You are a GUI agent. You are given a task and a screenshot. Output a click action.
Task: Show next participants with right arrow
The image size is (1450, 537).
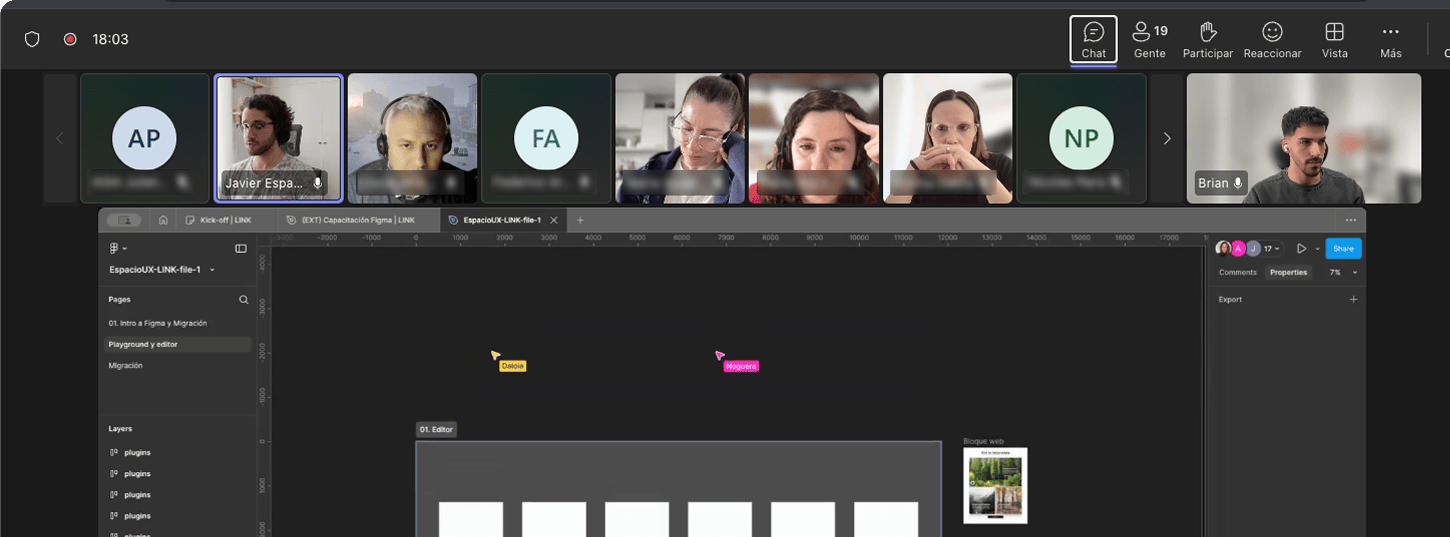(x=1166, y=138)
